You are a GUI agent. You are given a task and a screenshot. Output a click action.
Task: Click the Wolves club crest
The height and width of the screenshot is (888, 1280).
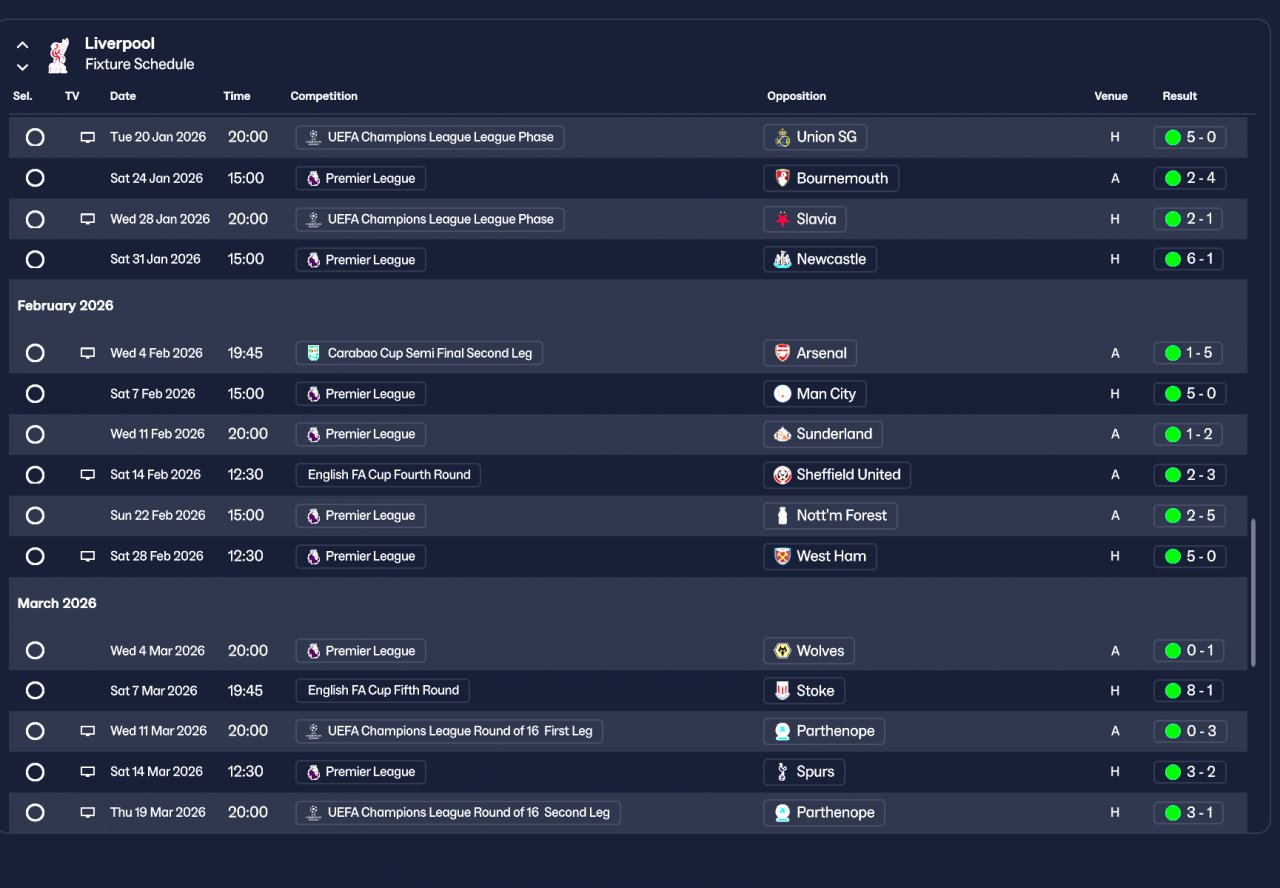[x=783, y=651]
